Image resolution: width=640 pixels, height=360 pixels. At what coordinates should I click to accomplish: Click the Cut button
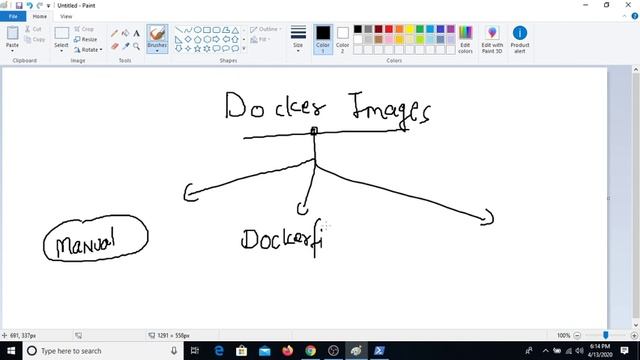[33, 29]
